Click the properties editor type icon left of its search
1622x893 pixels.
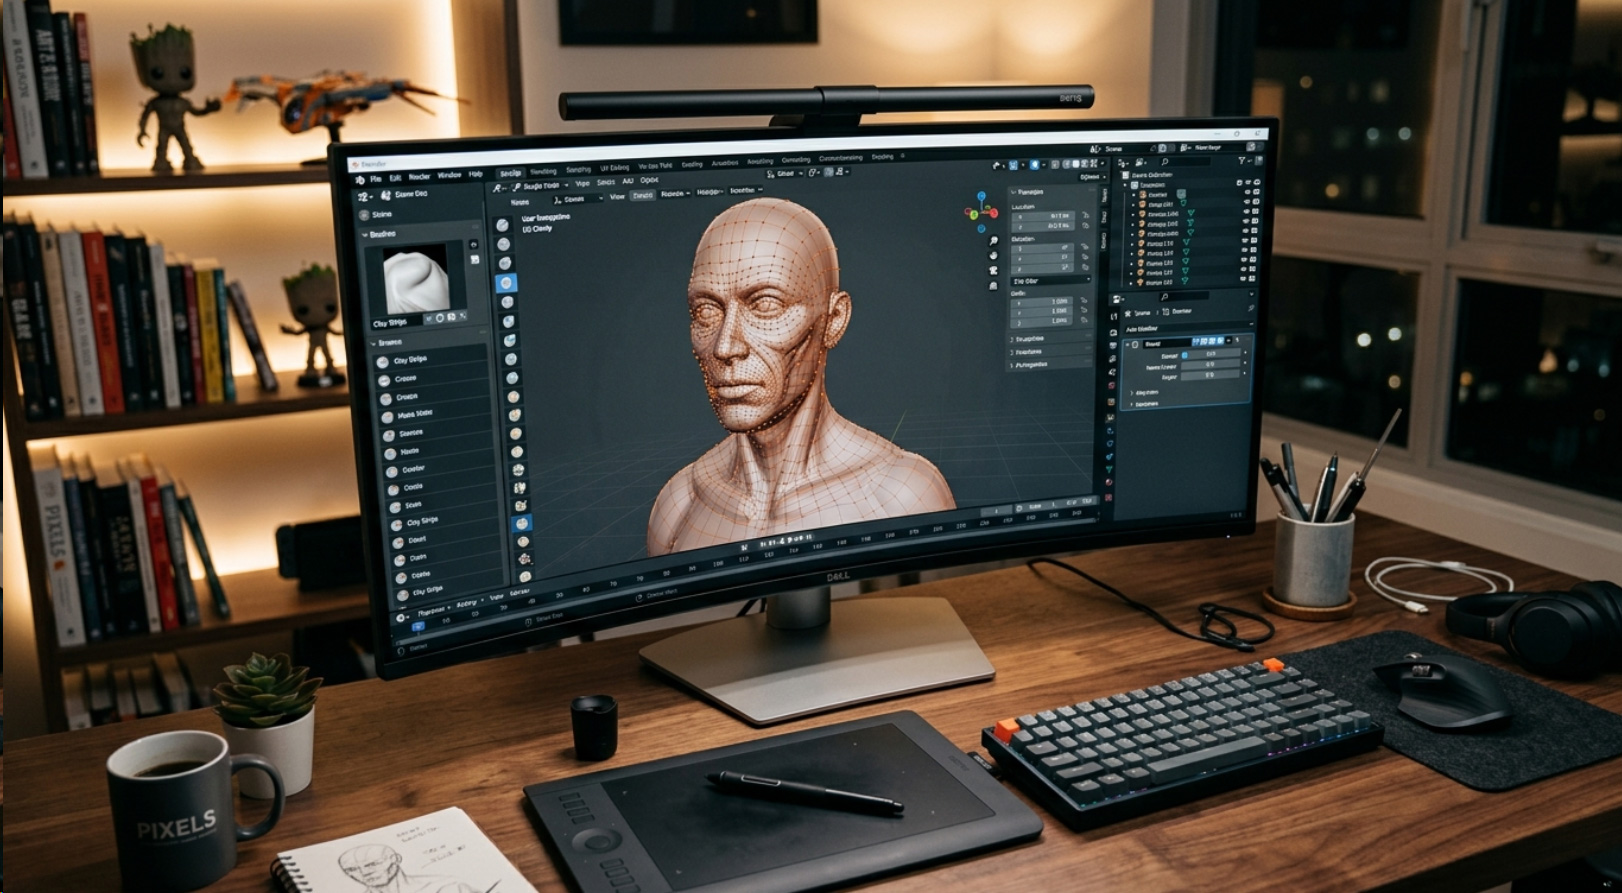click(1116, 298)
